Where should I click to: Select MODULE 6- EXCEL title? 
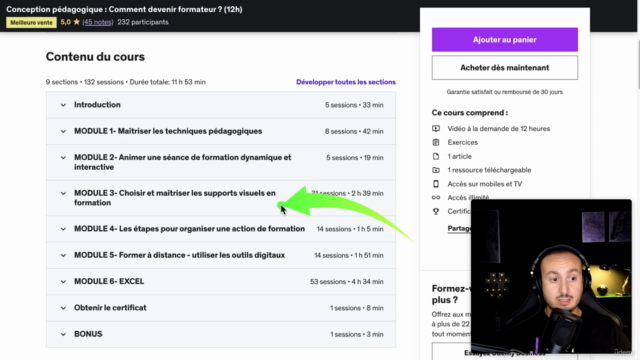tap(109, 282)
